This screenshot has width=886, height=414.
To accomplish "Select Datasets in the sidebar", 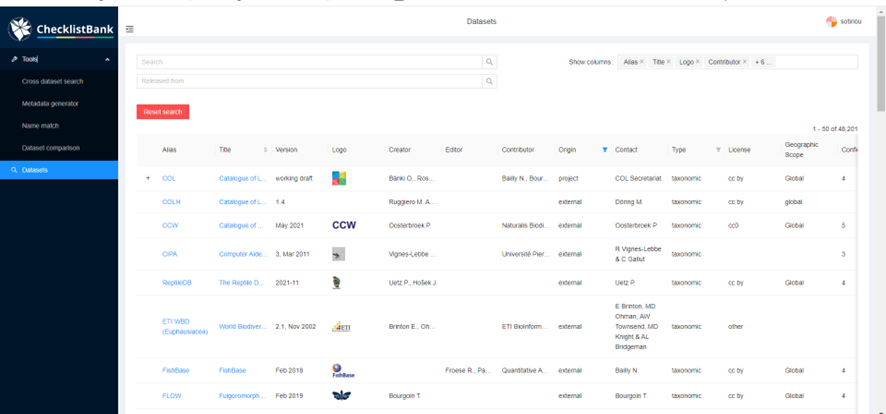I will [59, 170].
